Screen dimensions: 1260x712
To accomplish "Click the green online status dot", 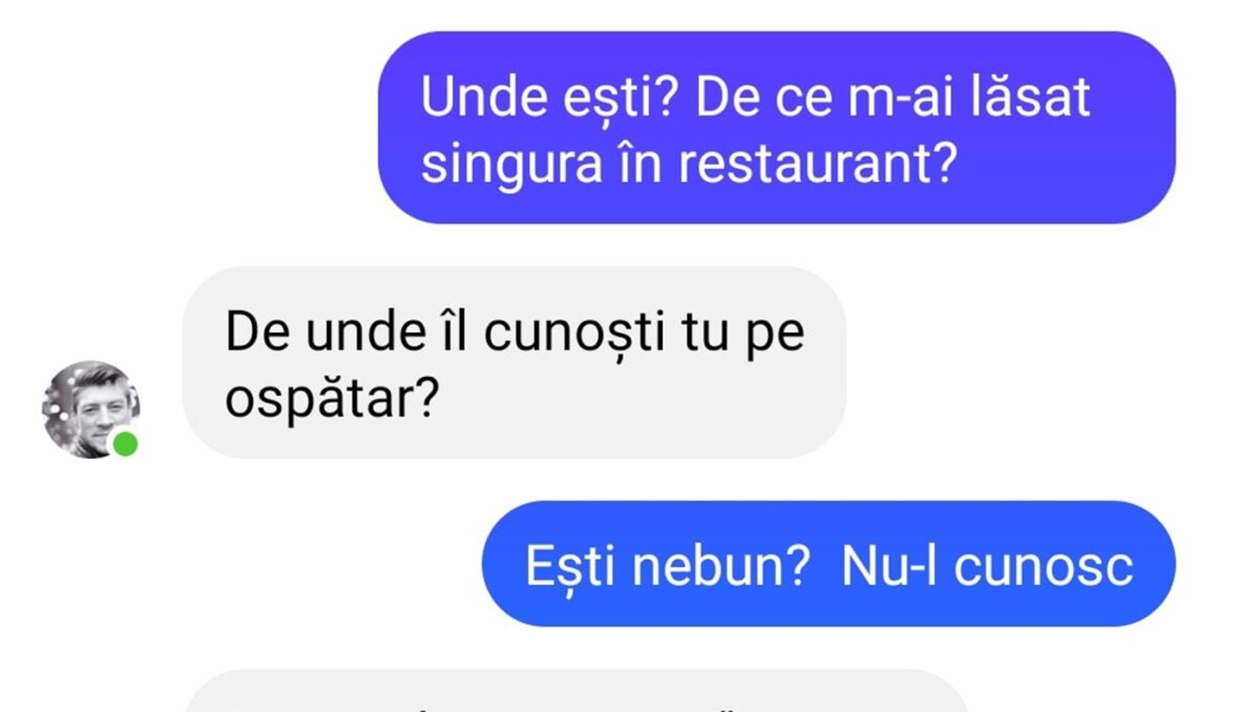I will tap(124, 443).
